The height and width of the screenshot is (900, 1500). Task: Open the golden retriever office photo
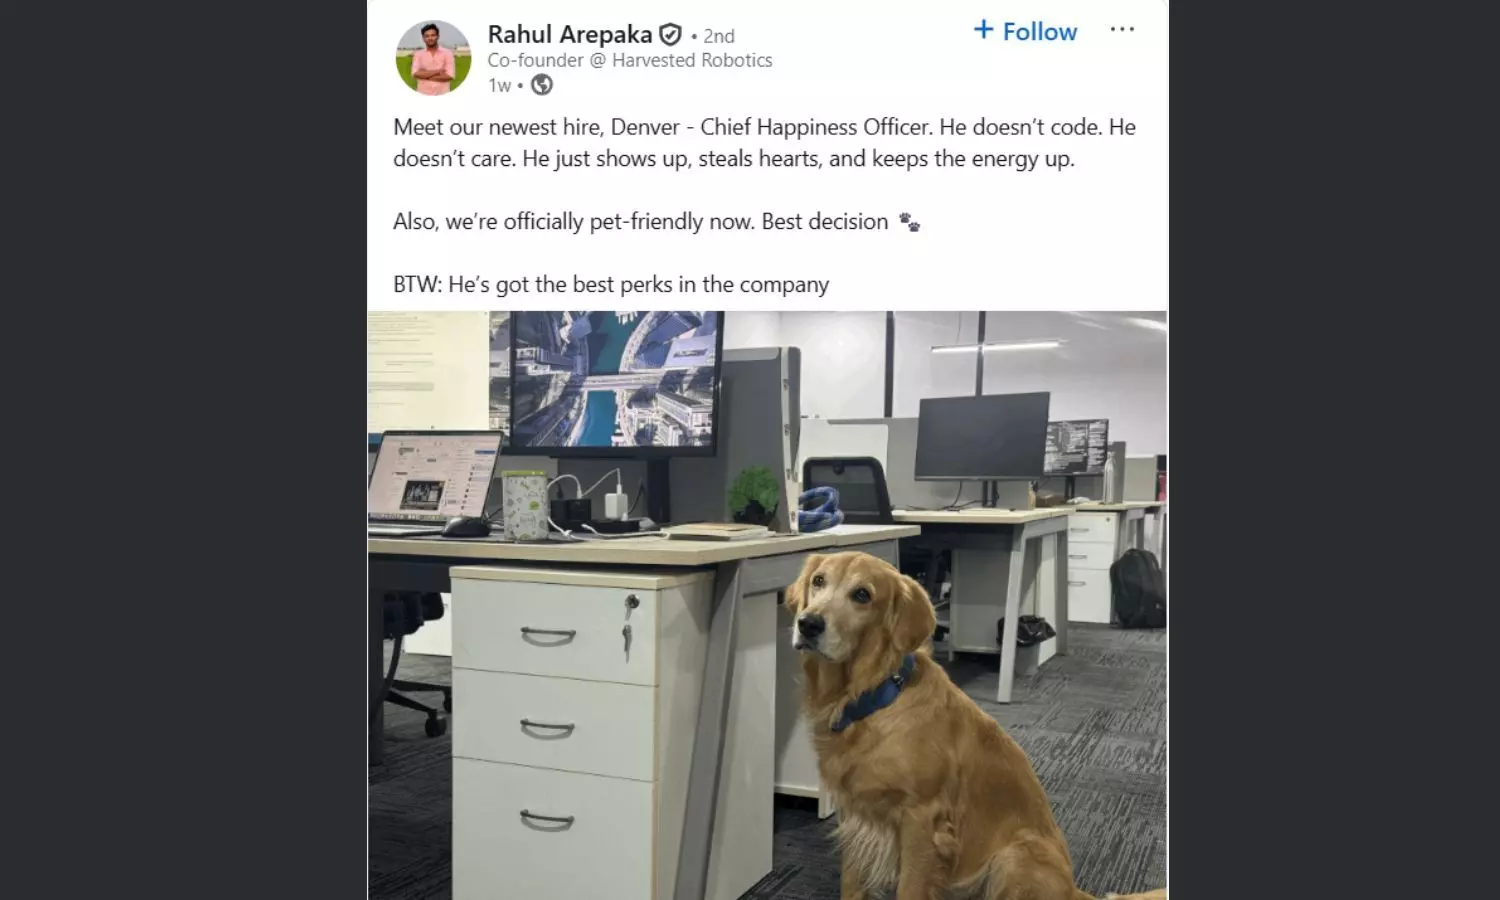point(767,605)
